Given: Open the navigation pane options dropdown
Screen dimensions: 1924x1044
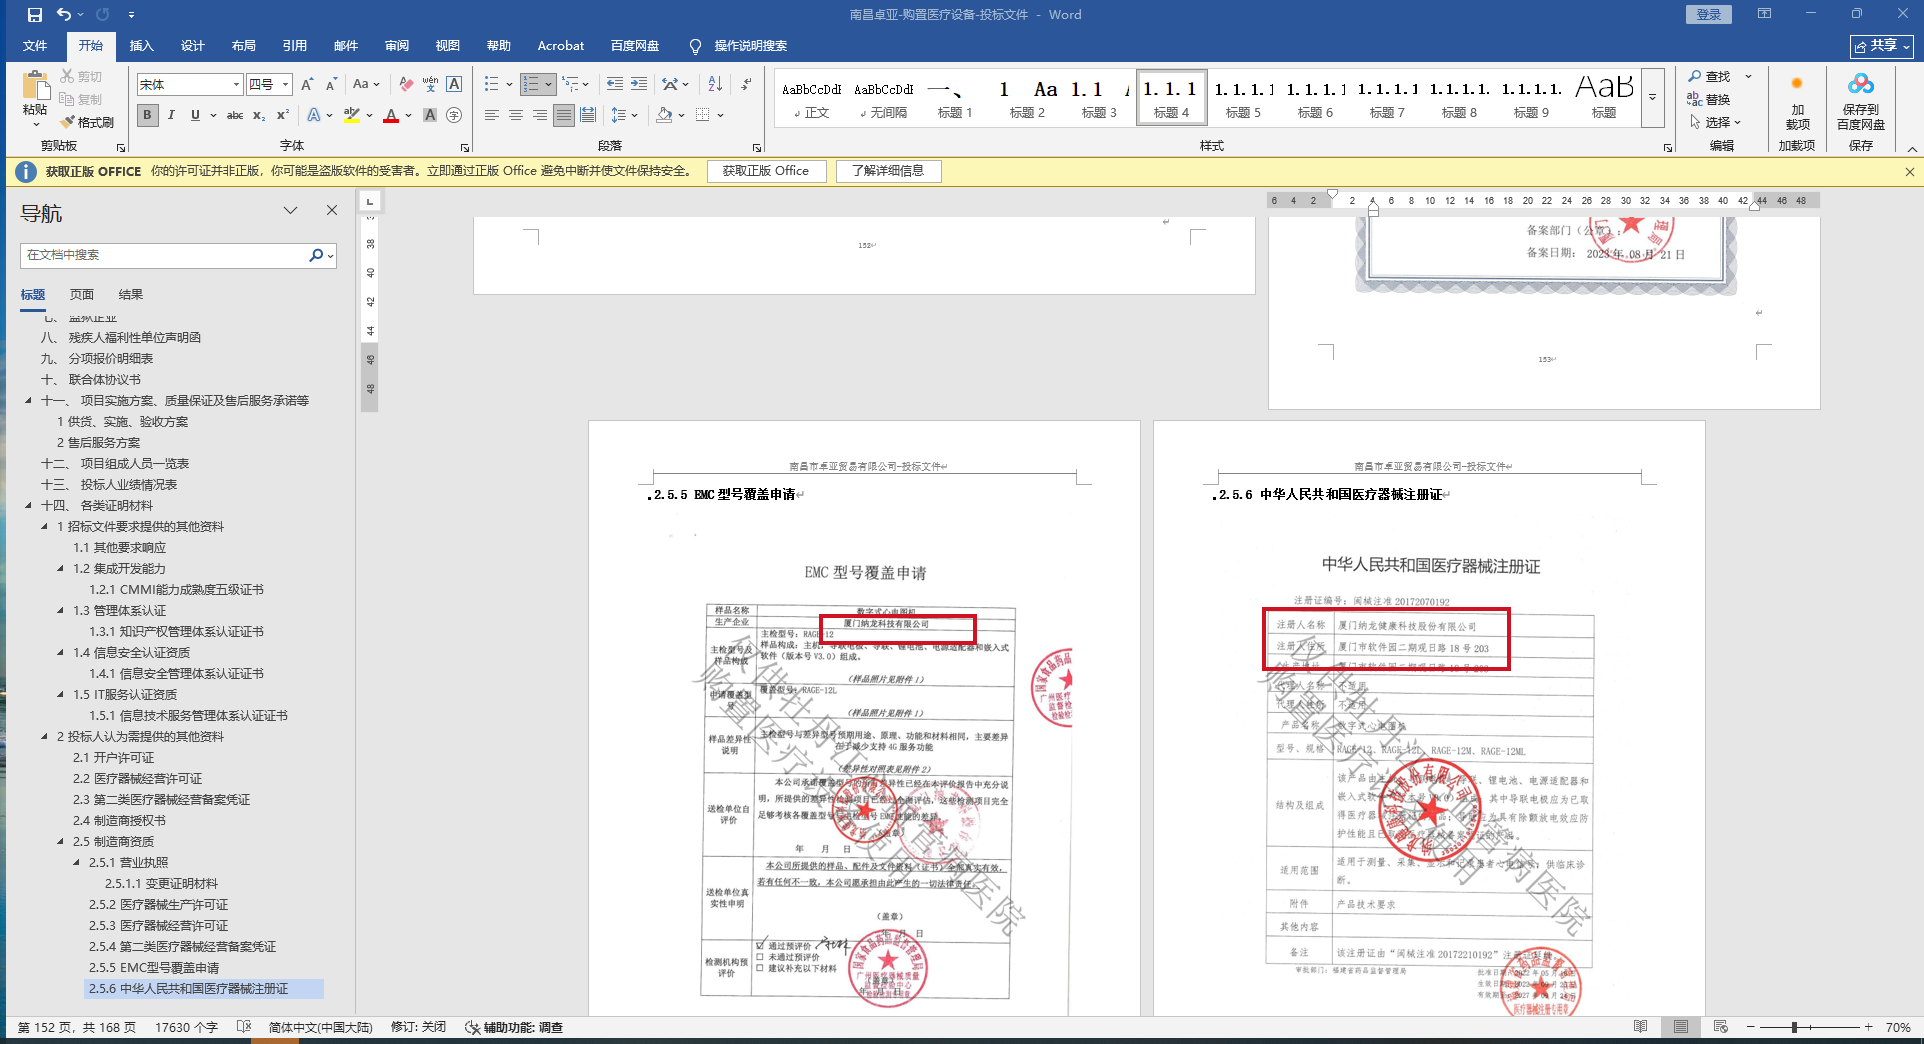Looking at the screenshot, I should tap(290, 210).
